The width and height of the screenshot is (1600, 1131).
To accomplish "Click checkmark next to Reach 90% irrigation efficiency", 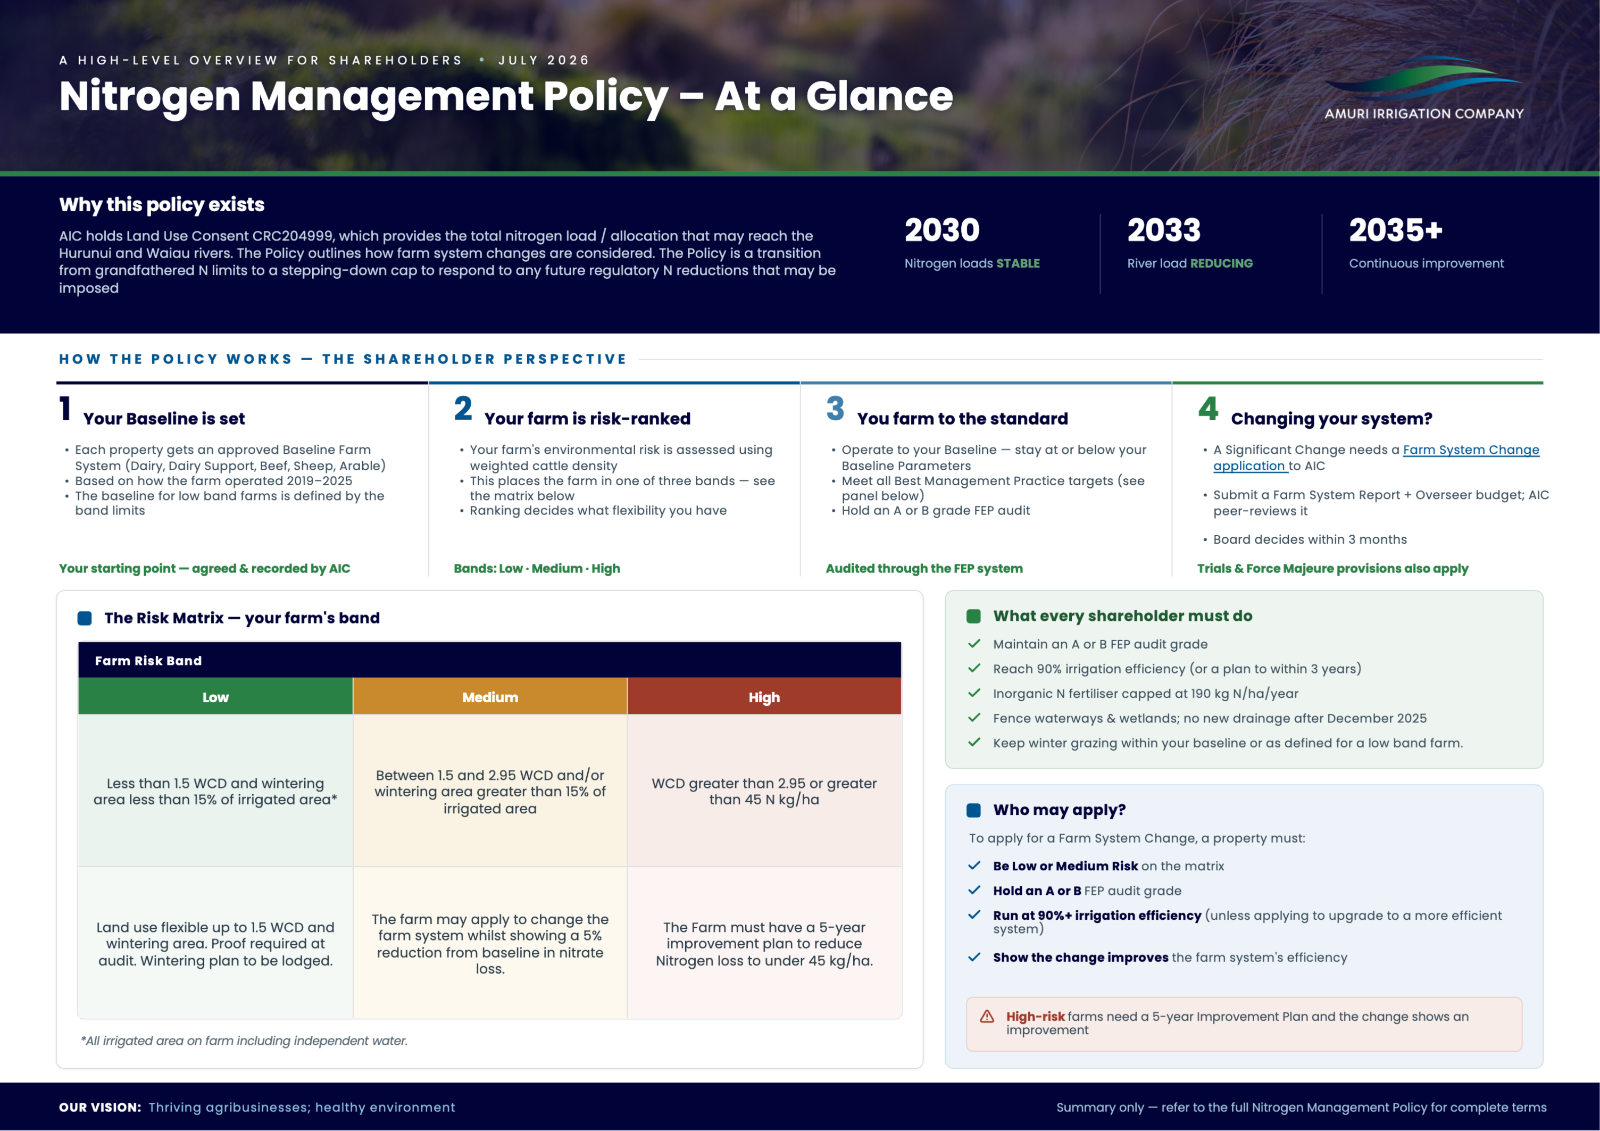I will 974,669.
